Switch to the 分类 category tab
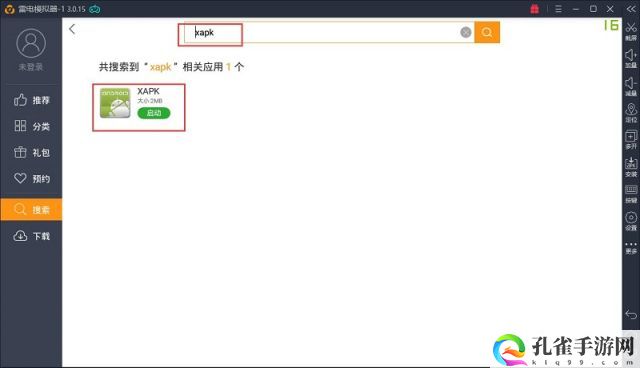This screenshot has height=368, width=640. 31,126
